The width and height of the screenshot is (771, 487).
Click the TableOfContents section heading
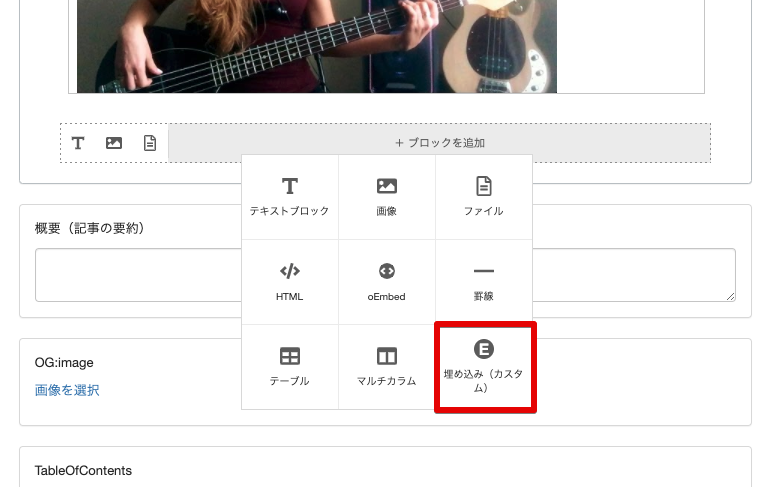point(83,470)
